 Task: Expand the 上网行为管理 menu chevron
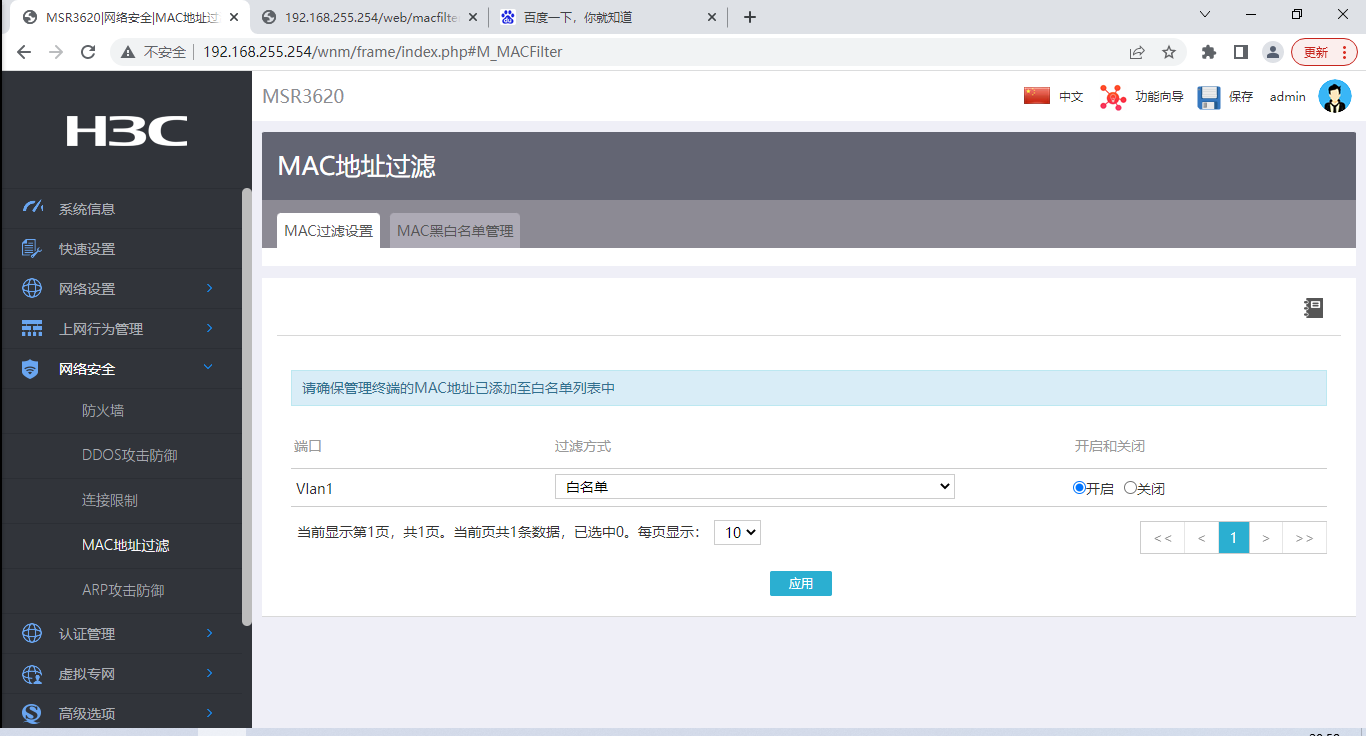tap(210, 328)
